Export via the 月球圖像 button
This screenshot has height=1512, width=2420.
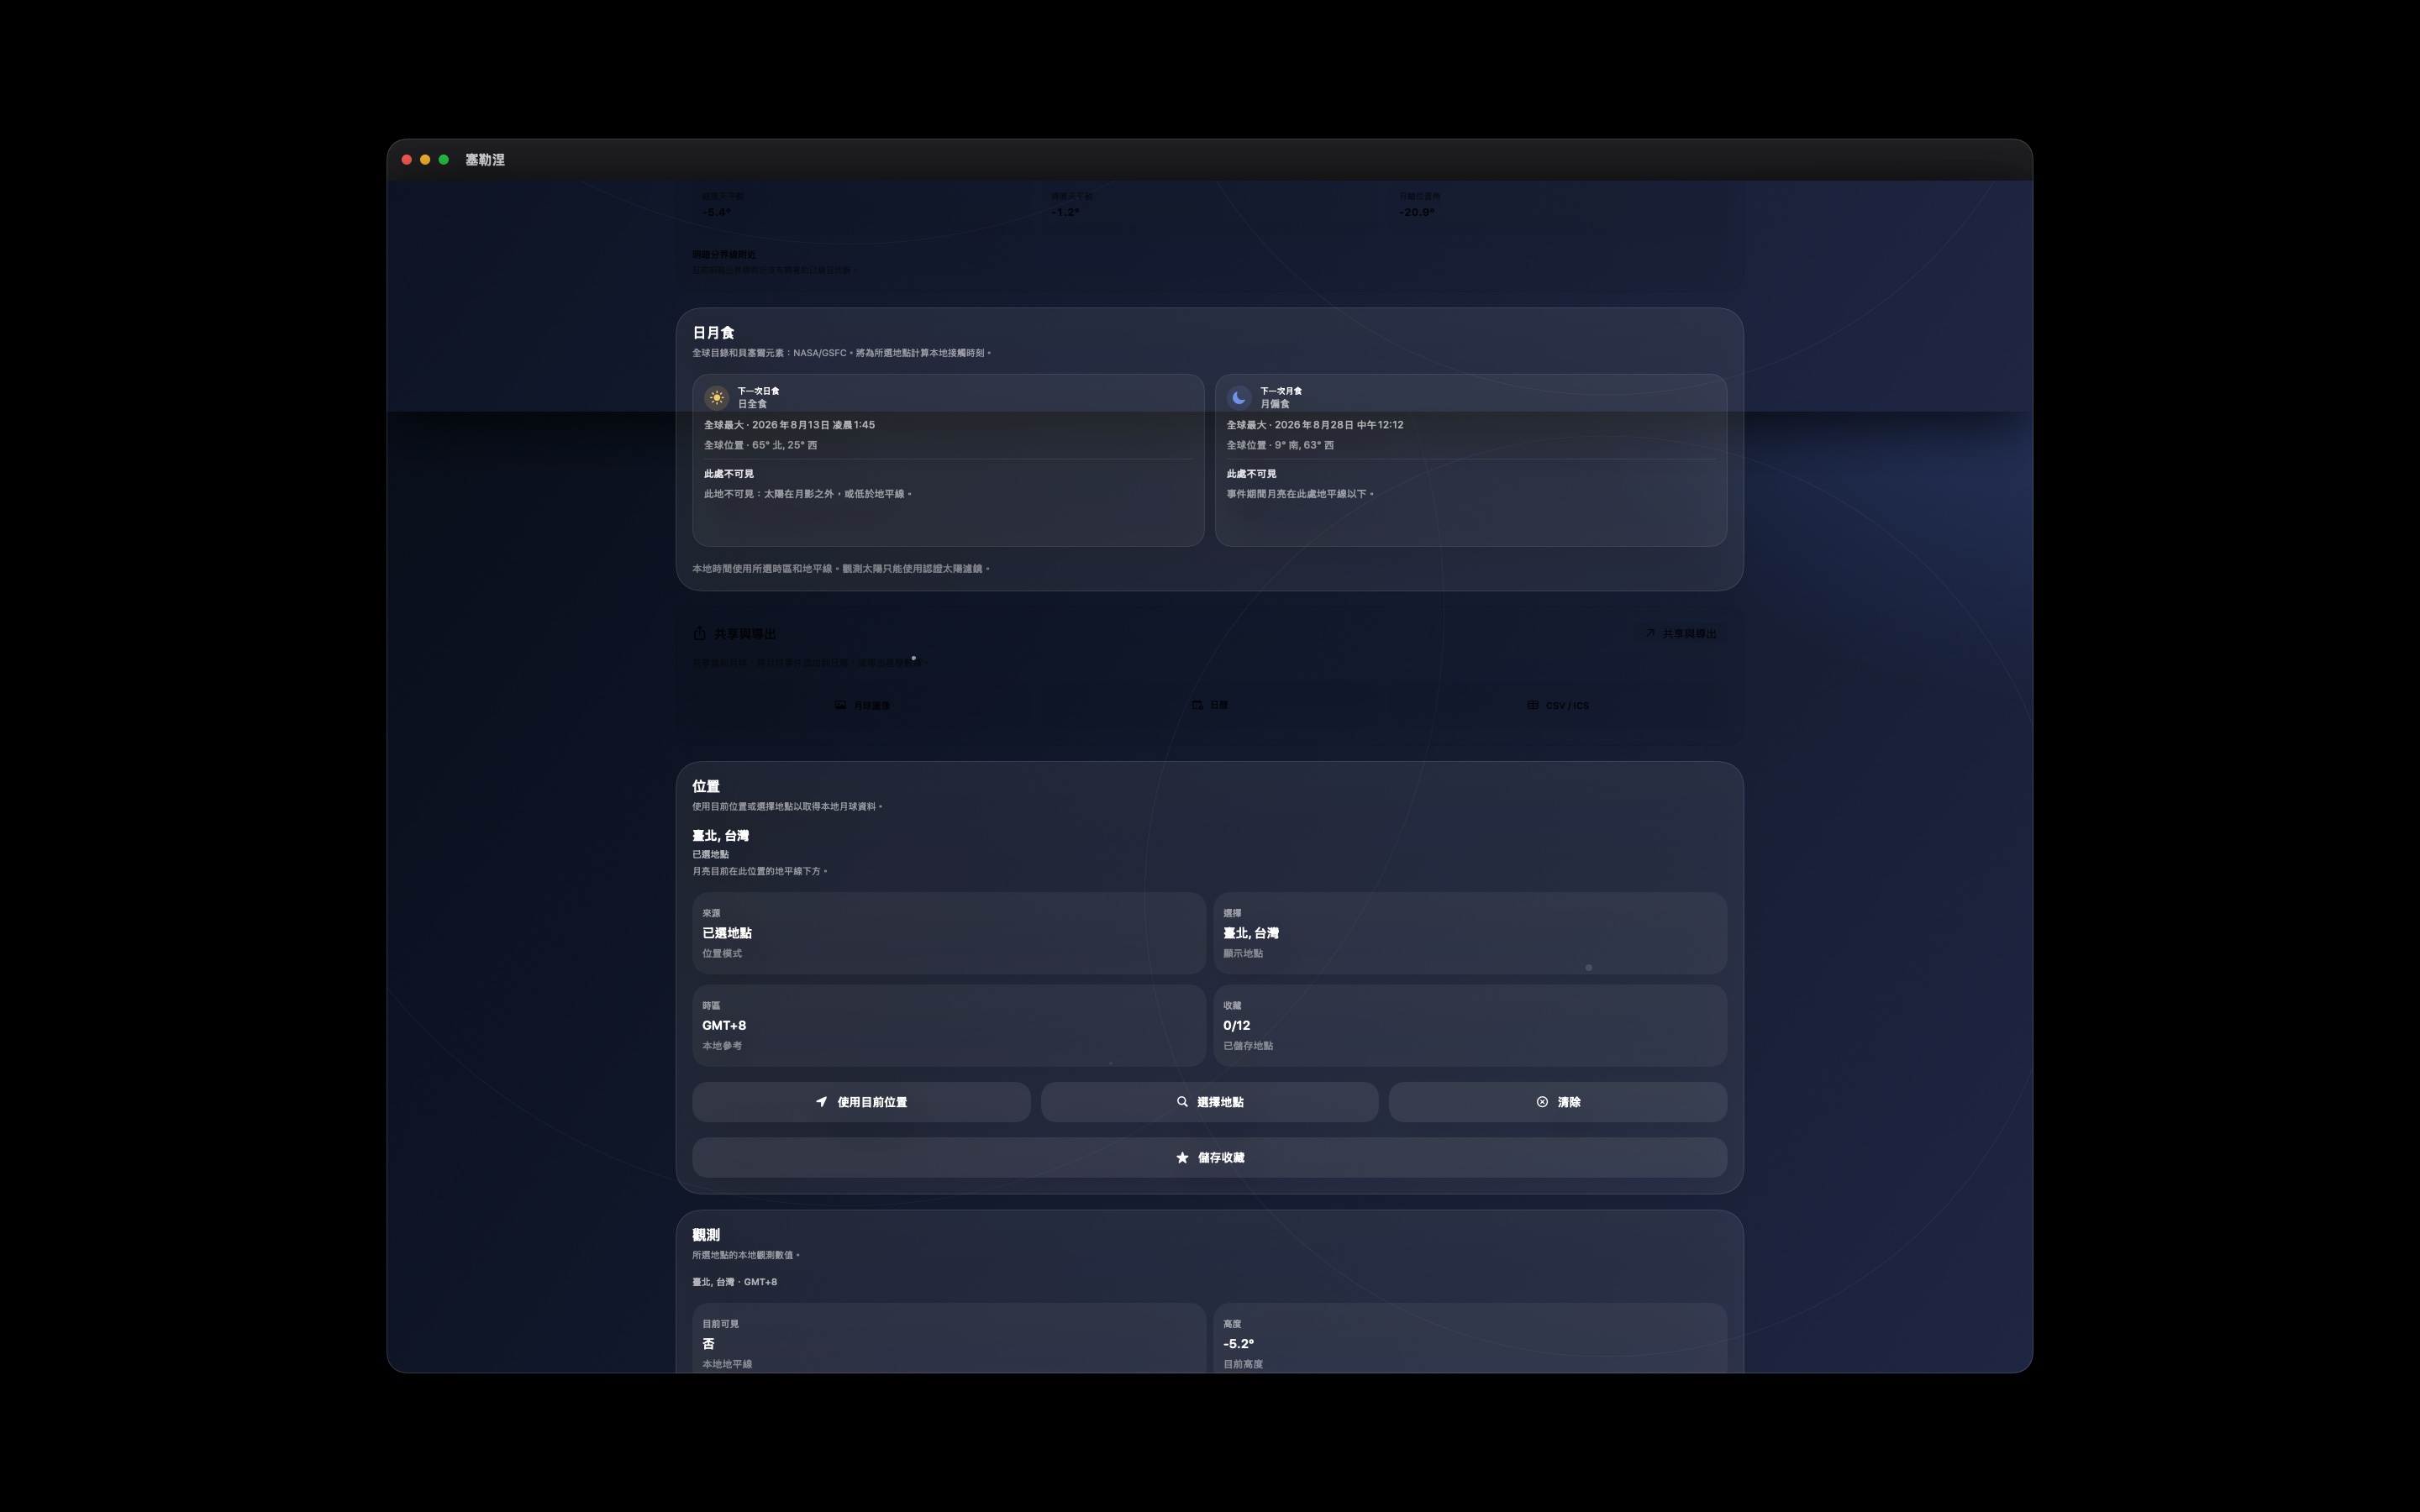tap(862, 705)
